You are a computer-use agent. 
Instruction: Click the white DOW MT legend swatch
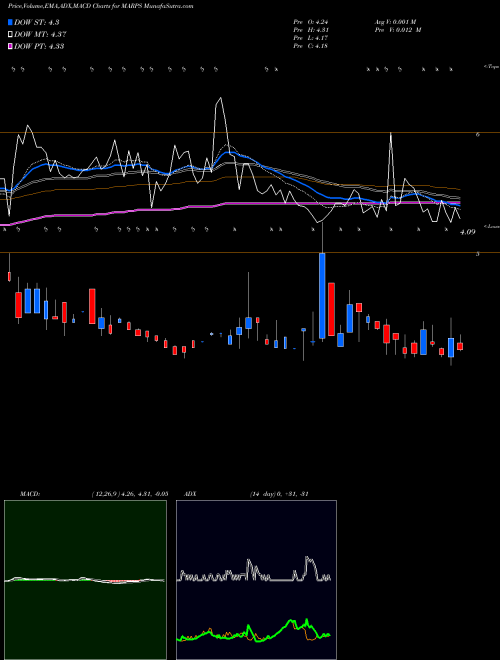click(x=10, y=35)
